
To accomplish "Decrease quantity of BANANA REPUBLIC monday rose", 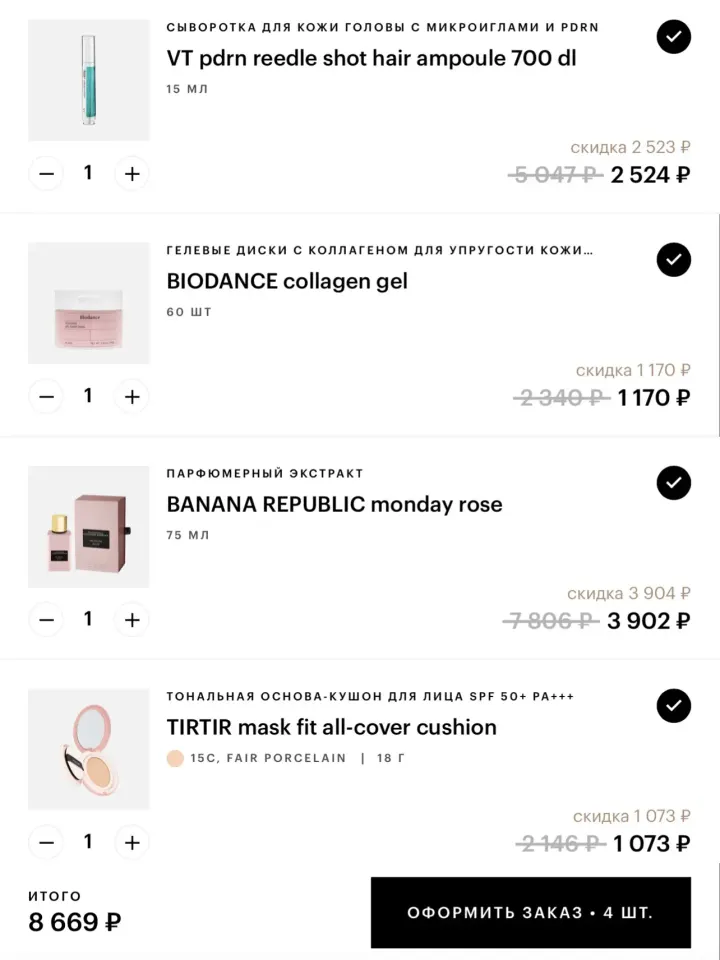I will click(46, 620).
